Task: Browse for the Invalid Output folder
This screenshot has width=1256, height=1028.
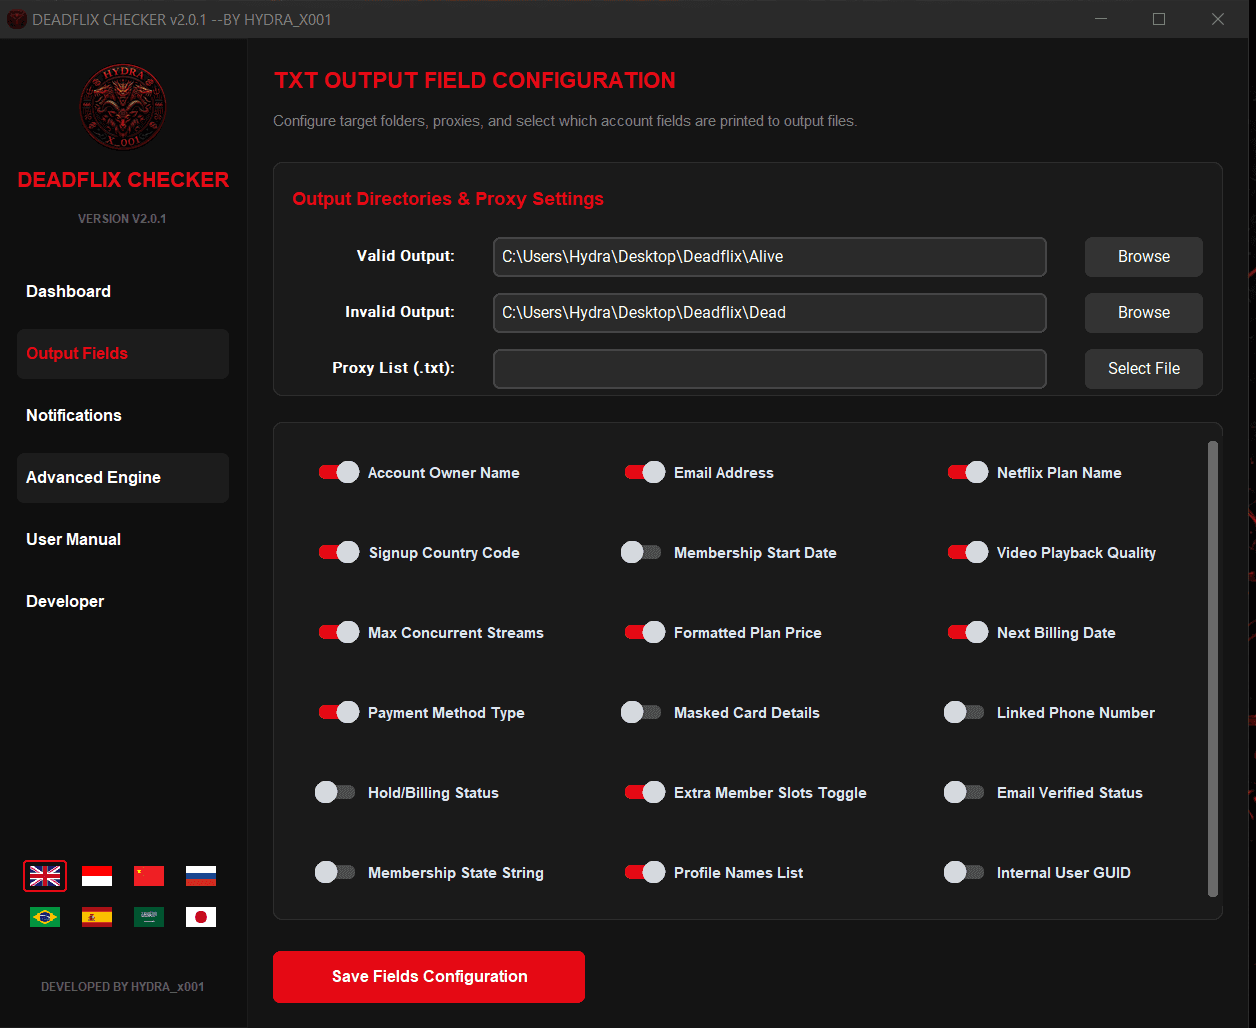Action: [x=1144, y=313]
